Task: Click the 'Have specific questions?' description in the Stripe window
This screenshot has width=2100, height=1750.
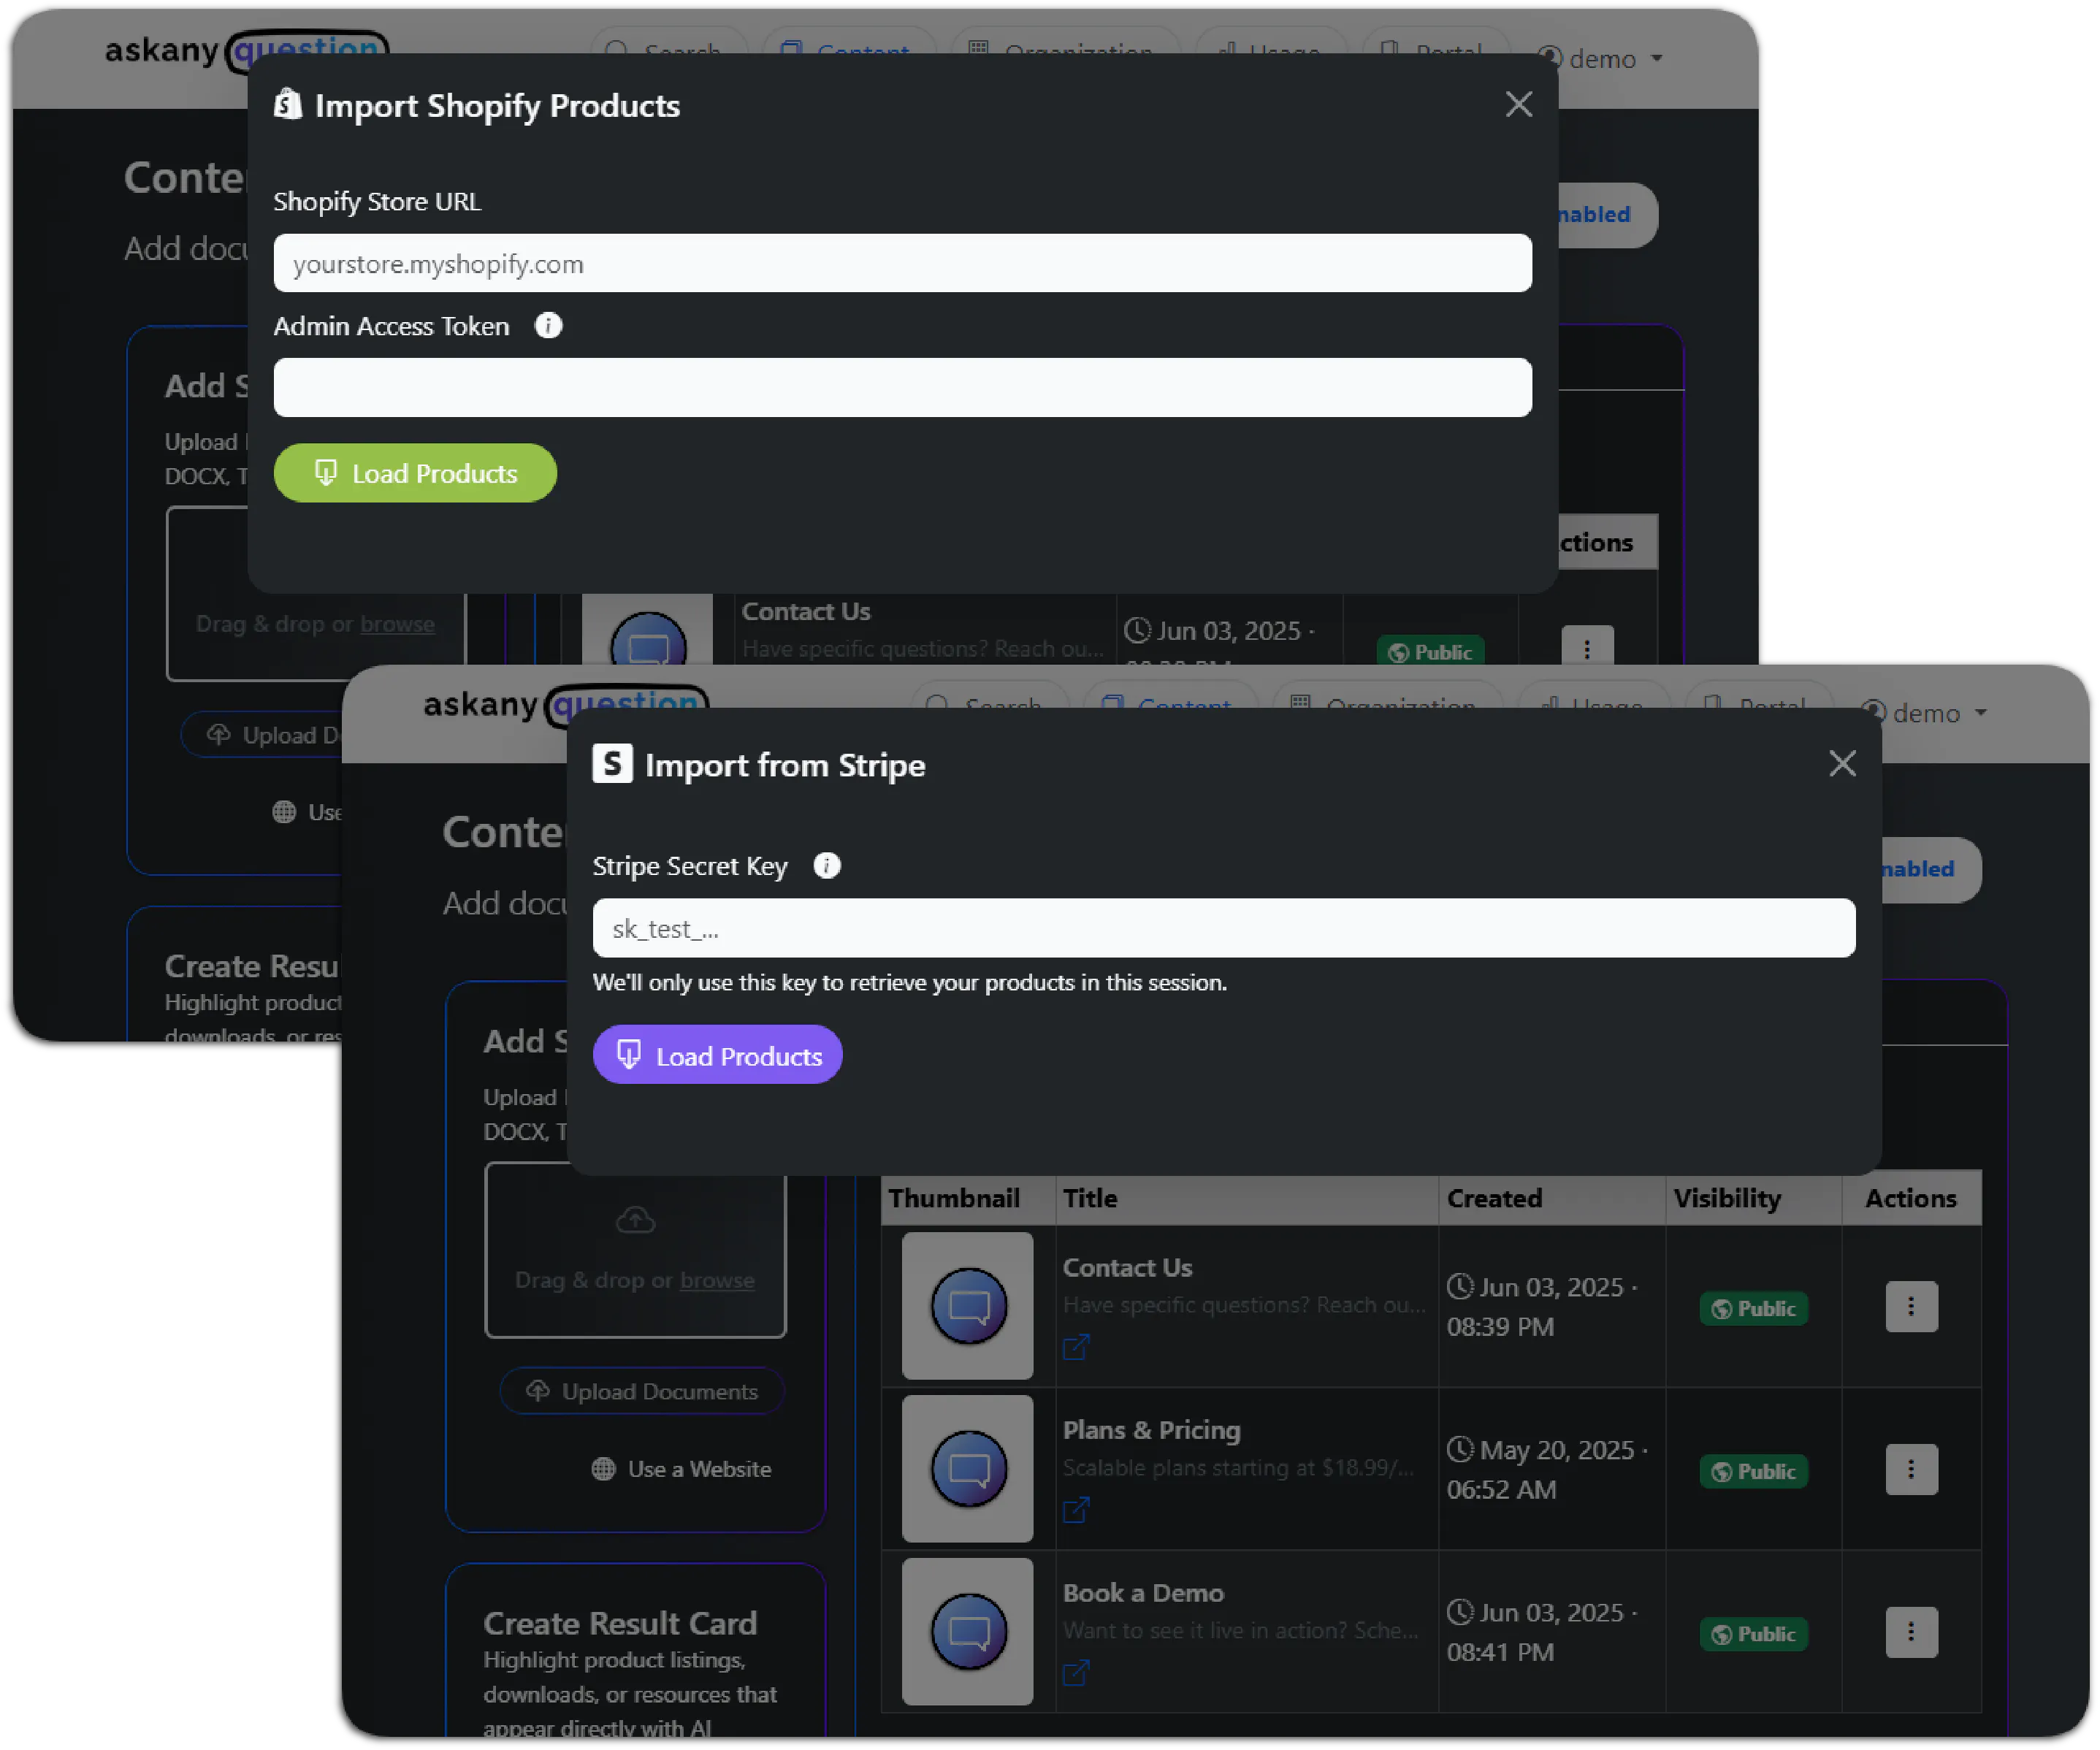Action: pos(1244,1304)
